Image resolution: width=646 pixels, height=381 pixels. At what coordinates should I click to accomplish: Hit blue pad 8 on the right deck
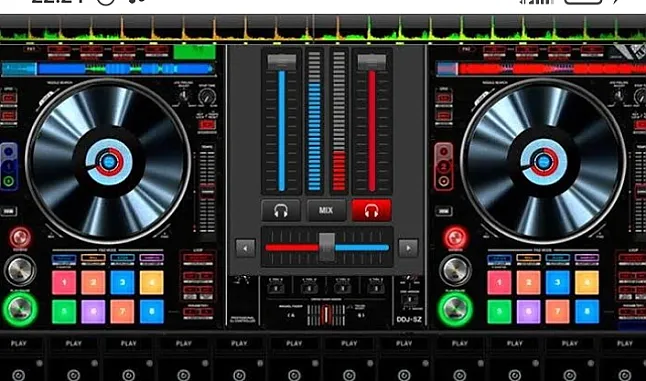(587, 311)
